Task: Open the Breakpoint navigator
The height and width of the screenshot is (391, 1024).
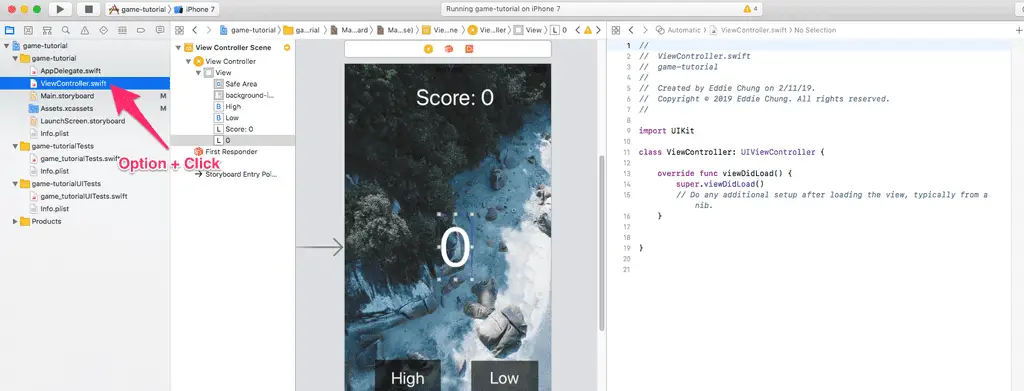Action: [141, 30]
